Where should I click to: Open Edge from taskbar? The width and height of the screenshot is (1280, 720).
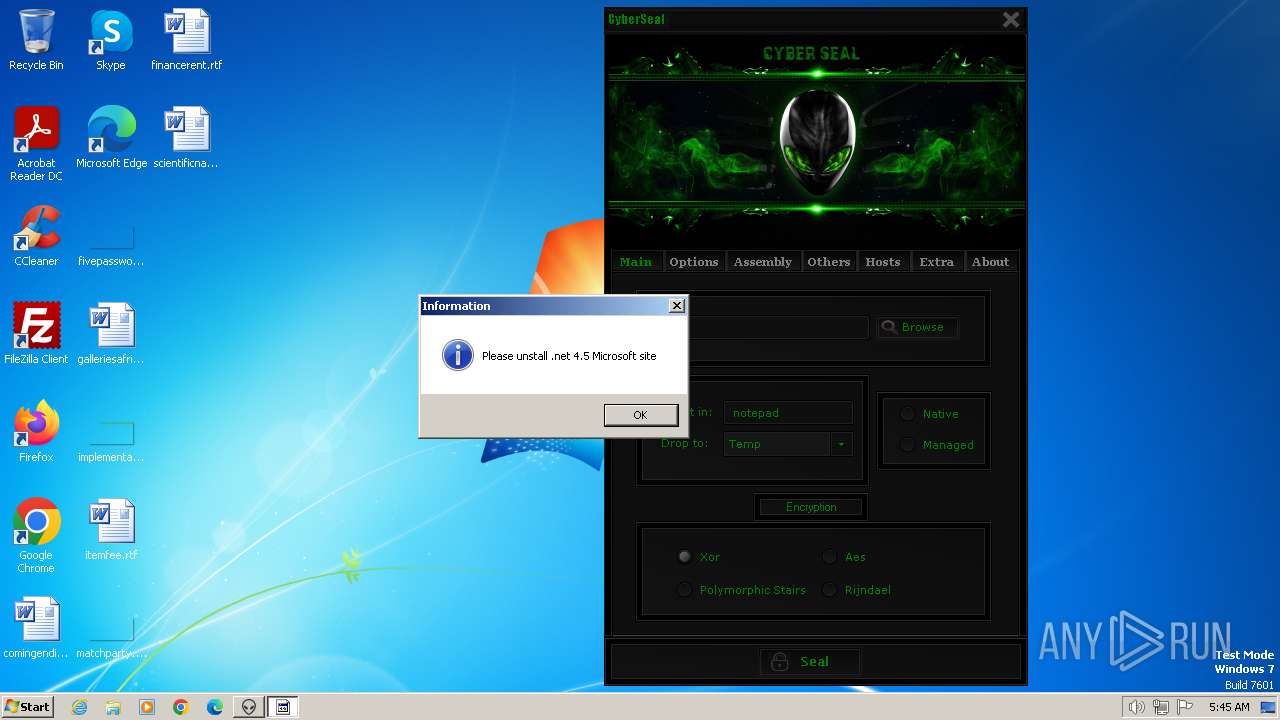coord(215,707)
